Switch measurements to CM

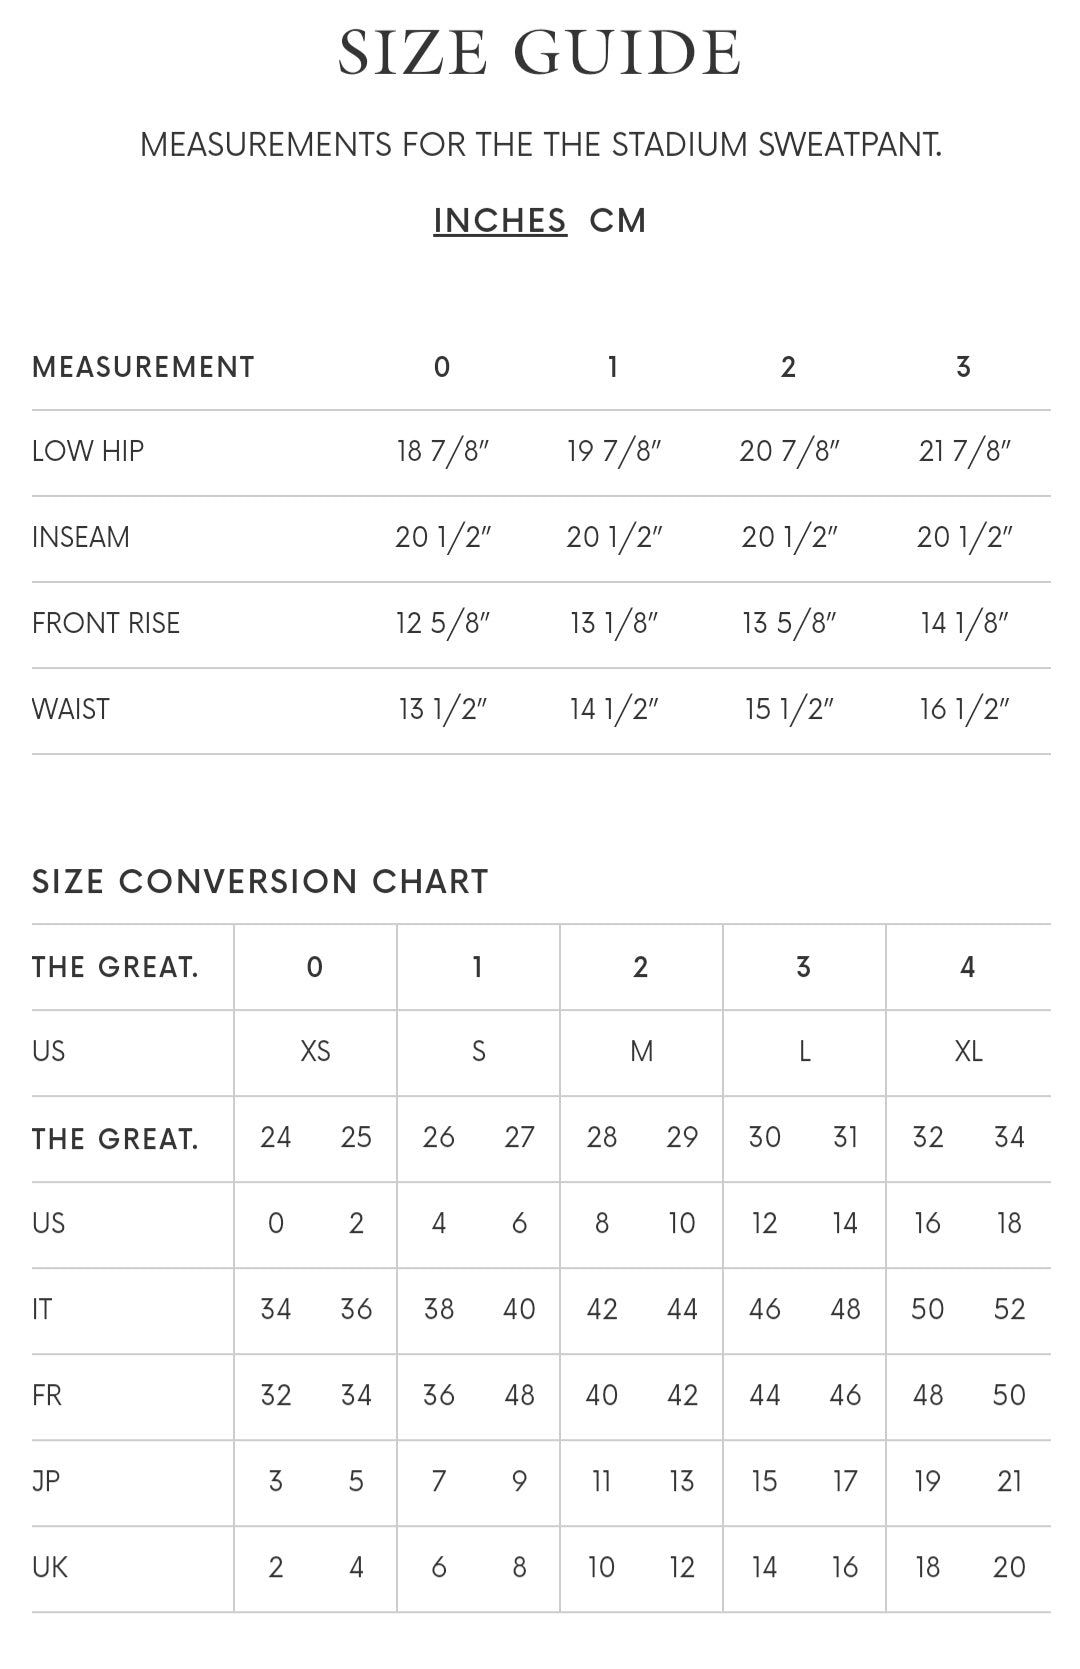click(x=618, y=221)
